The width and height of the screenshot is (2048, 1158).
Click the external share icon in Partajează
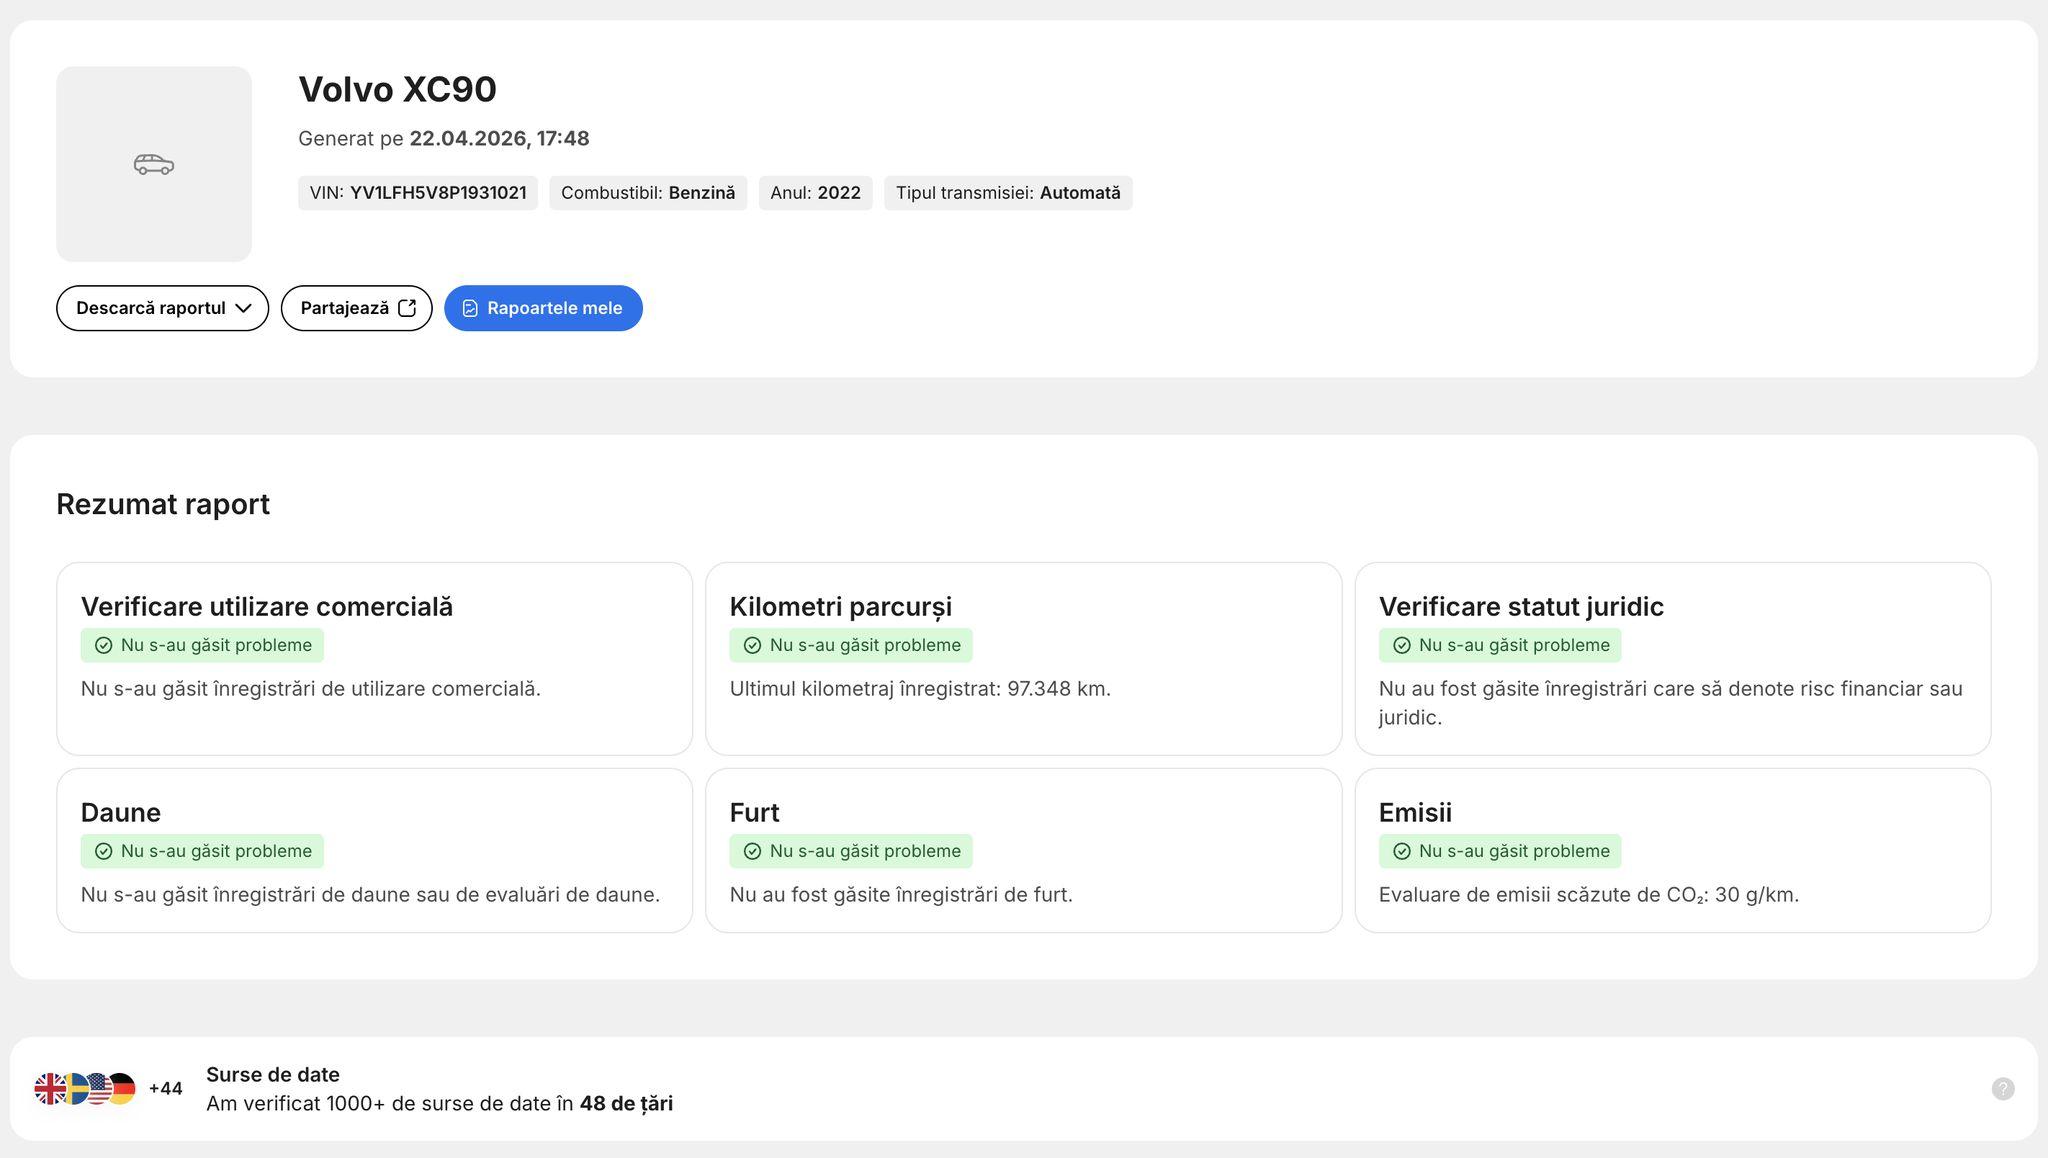tap(407, 308)
